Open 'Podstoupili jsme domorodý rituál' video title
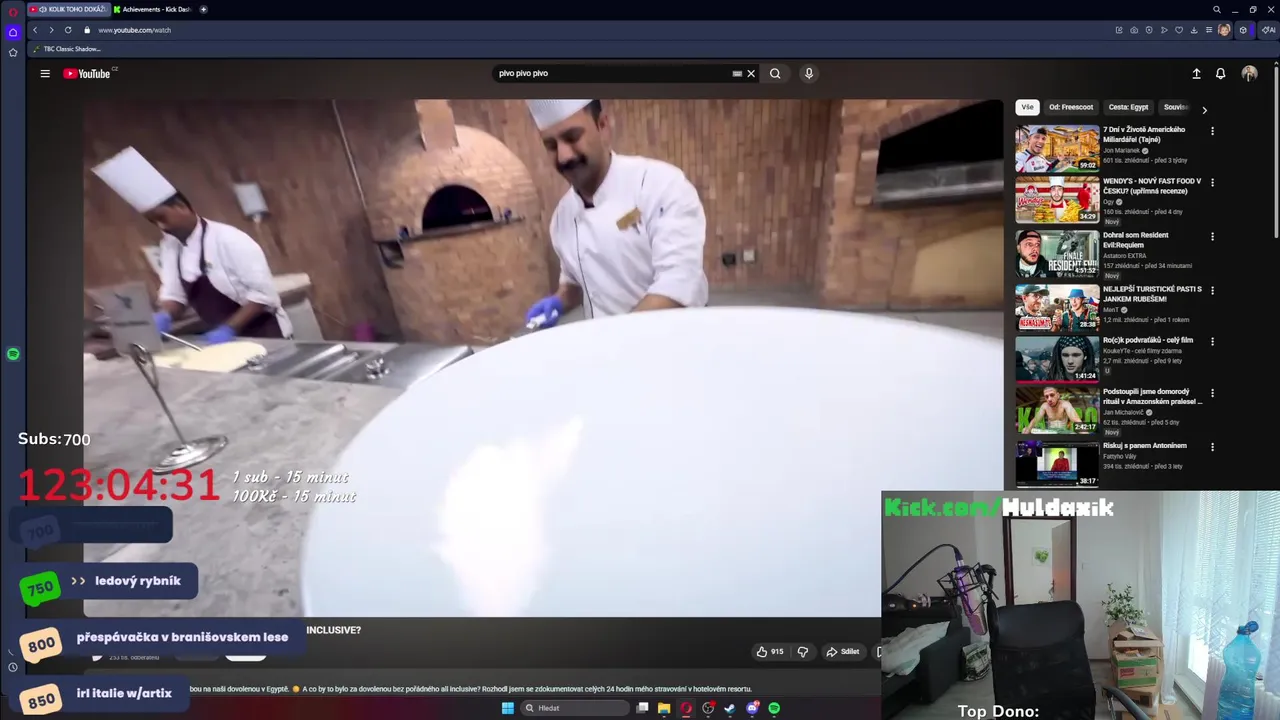The image size is (1280, 720). (x=1152, y=396)
